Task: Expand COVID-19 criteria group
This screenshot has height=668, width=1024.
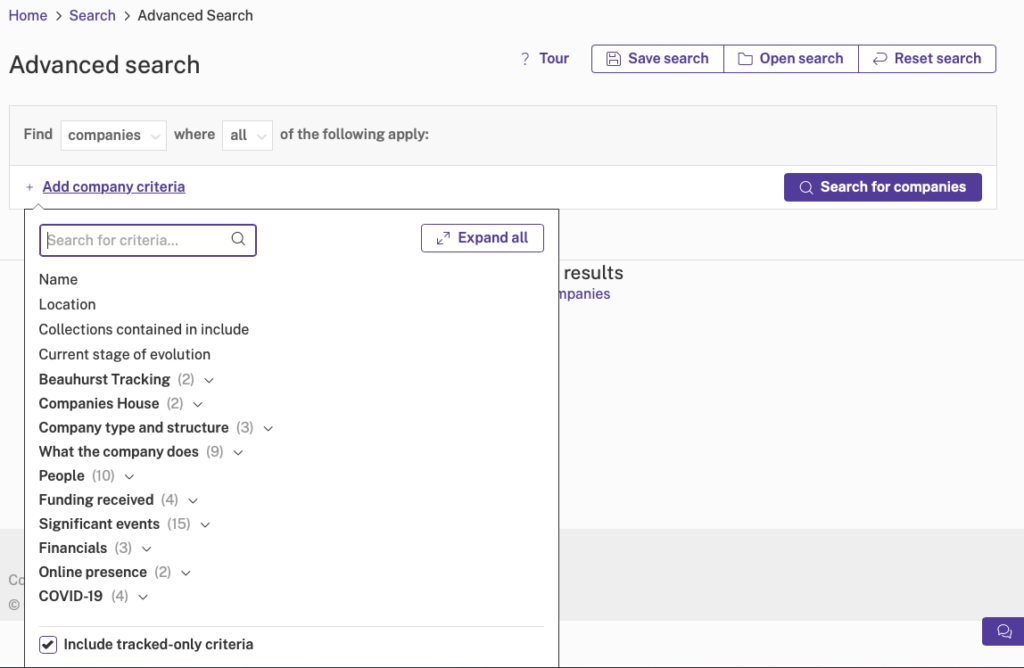Action: coord(93,597)
